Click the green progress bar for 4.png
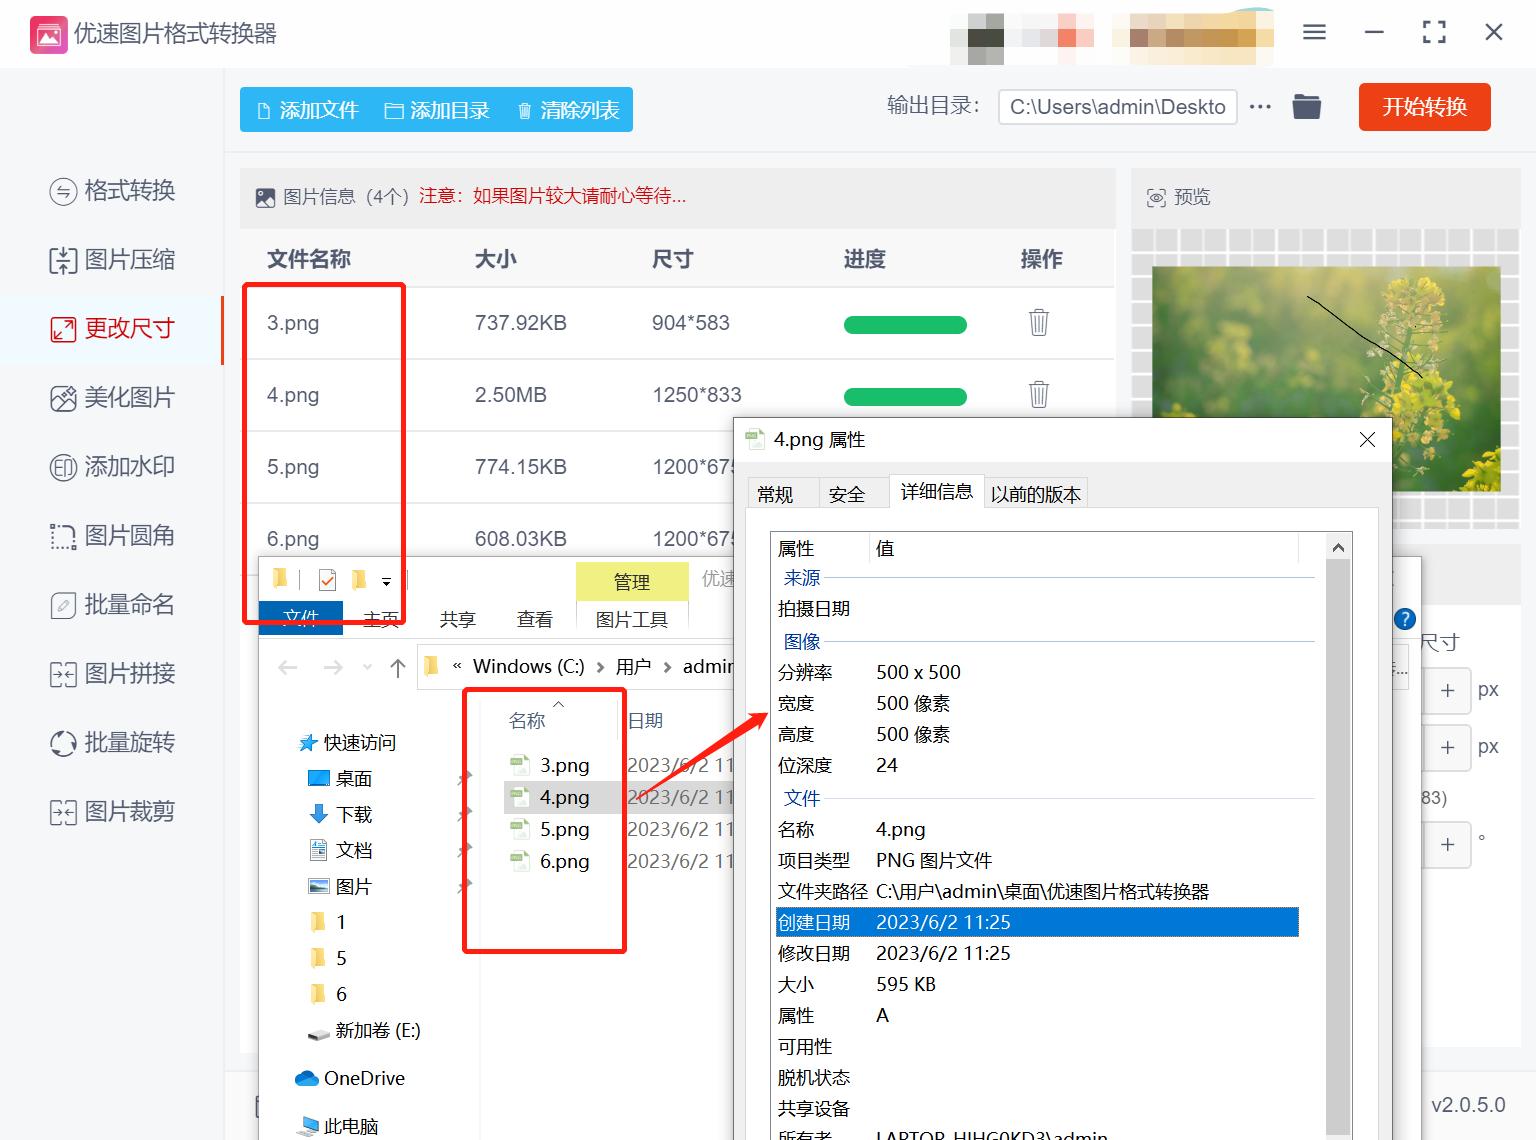 (x=905, y=396)
